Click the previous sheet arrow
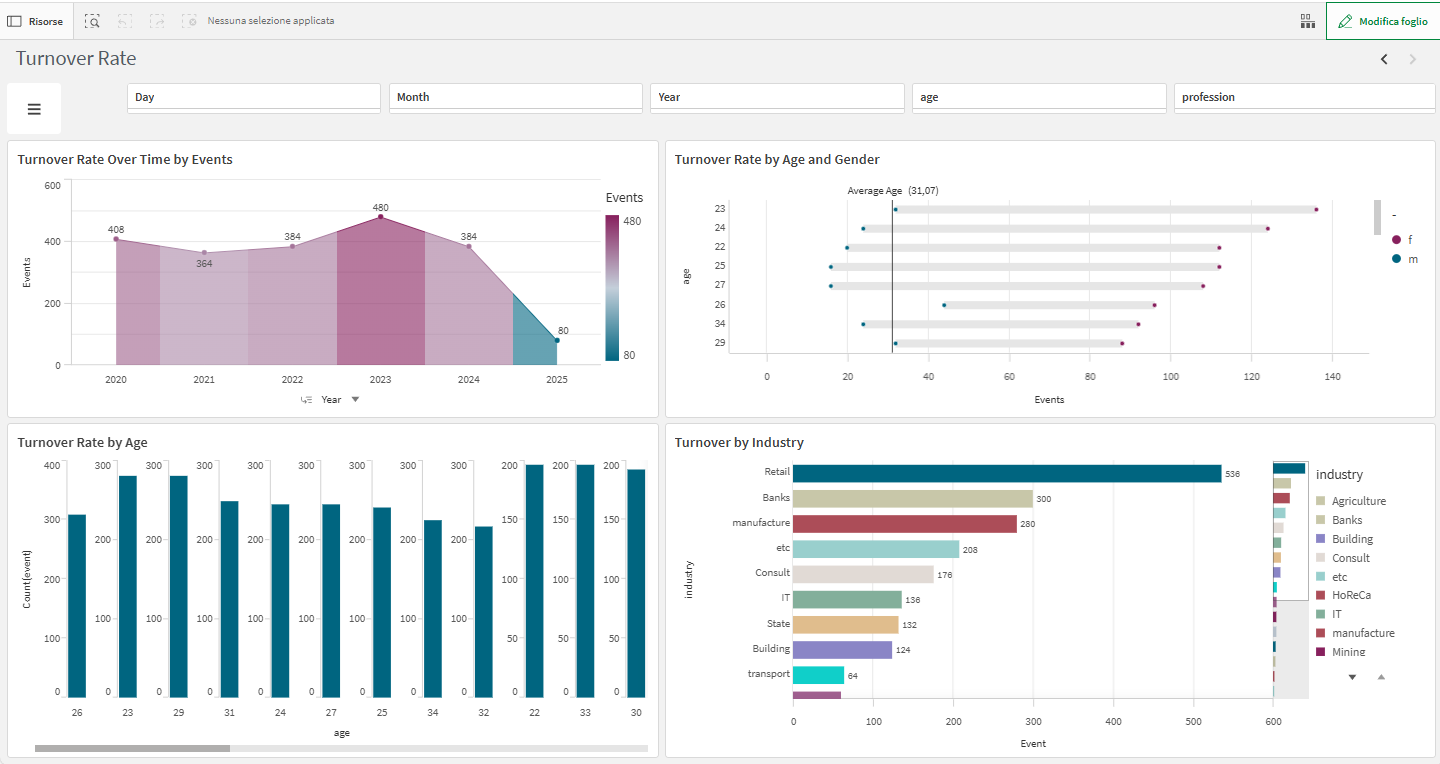This screenshot has height=764, width=1440. [x=1385, y=59]
